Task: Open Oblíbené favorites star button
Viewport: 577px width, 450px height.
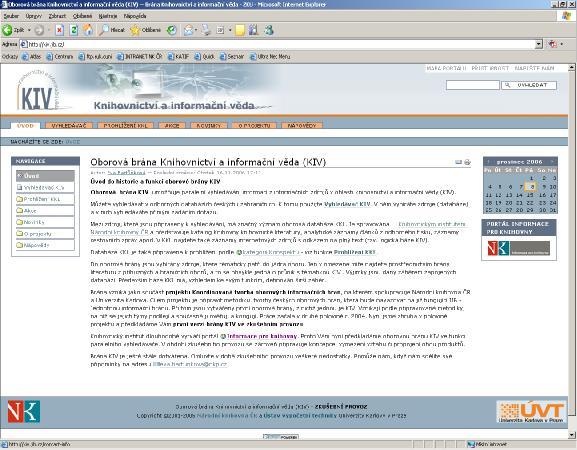Action: click(x=146, y=30)
